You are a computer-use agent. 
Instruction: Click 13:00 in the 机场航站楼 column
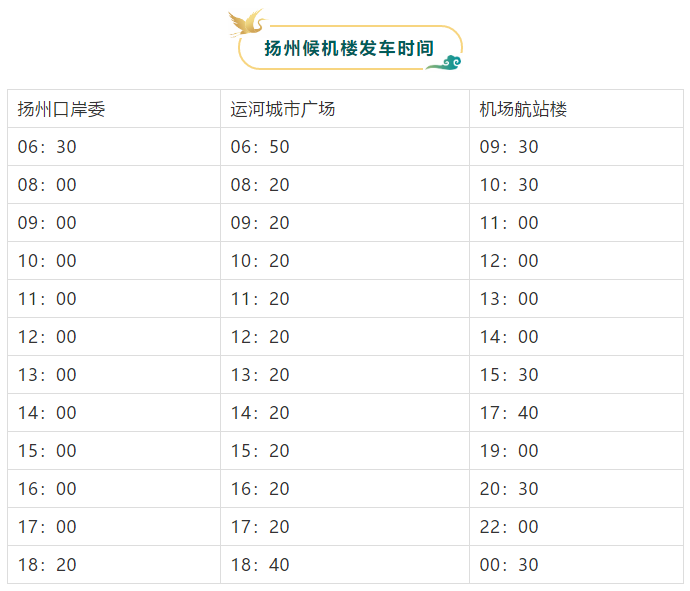pyautogui.click(x=576, y=299)
